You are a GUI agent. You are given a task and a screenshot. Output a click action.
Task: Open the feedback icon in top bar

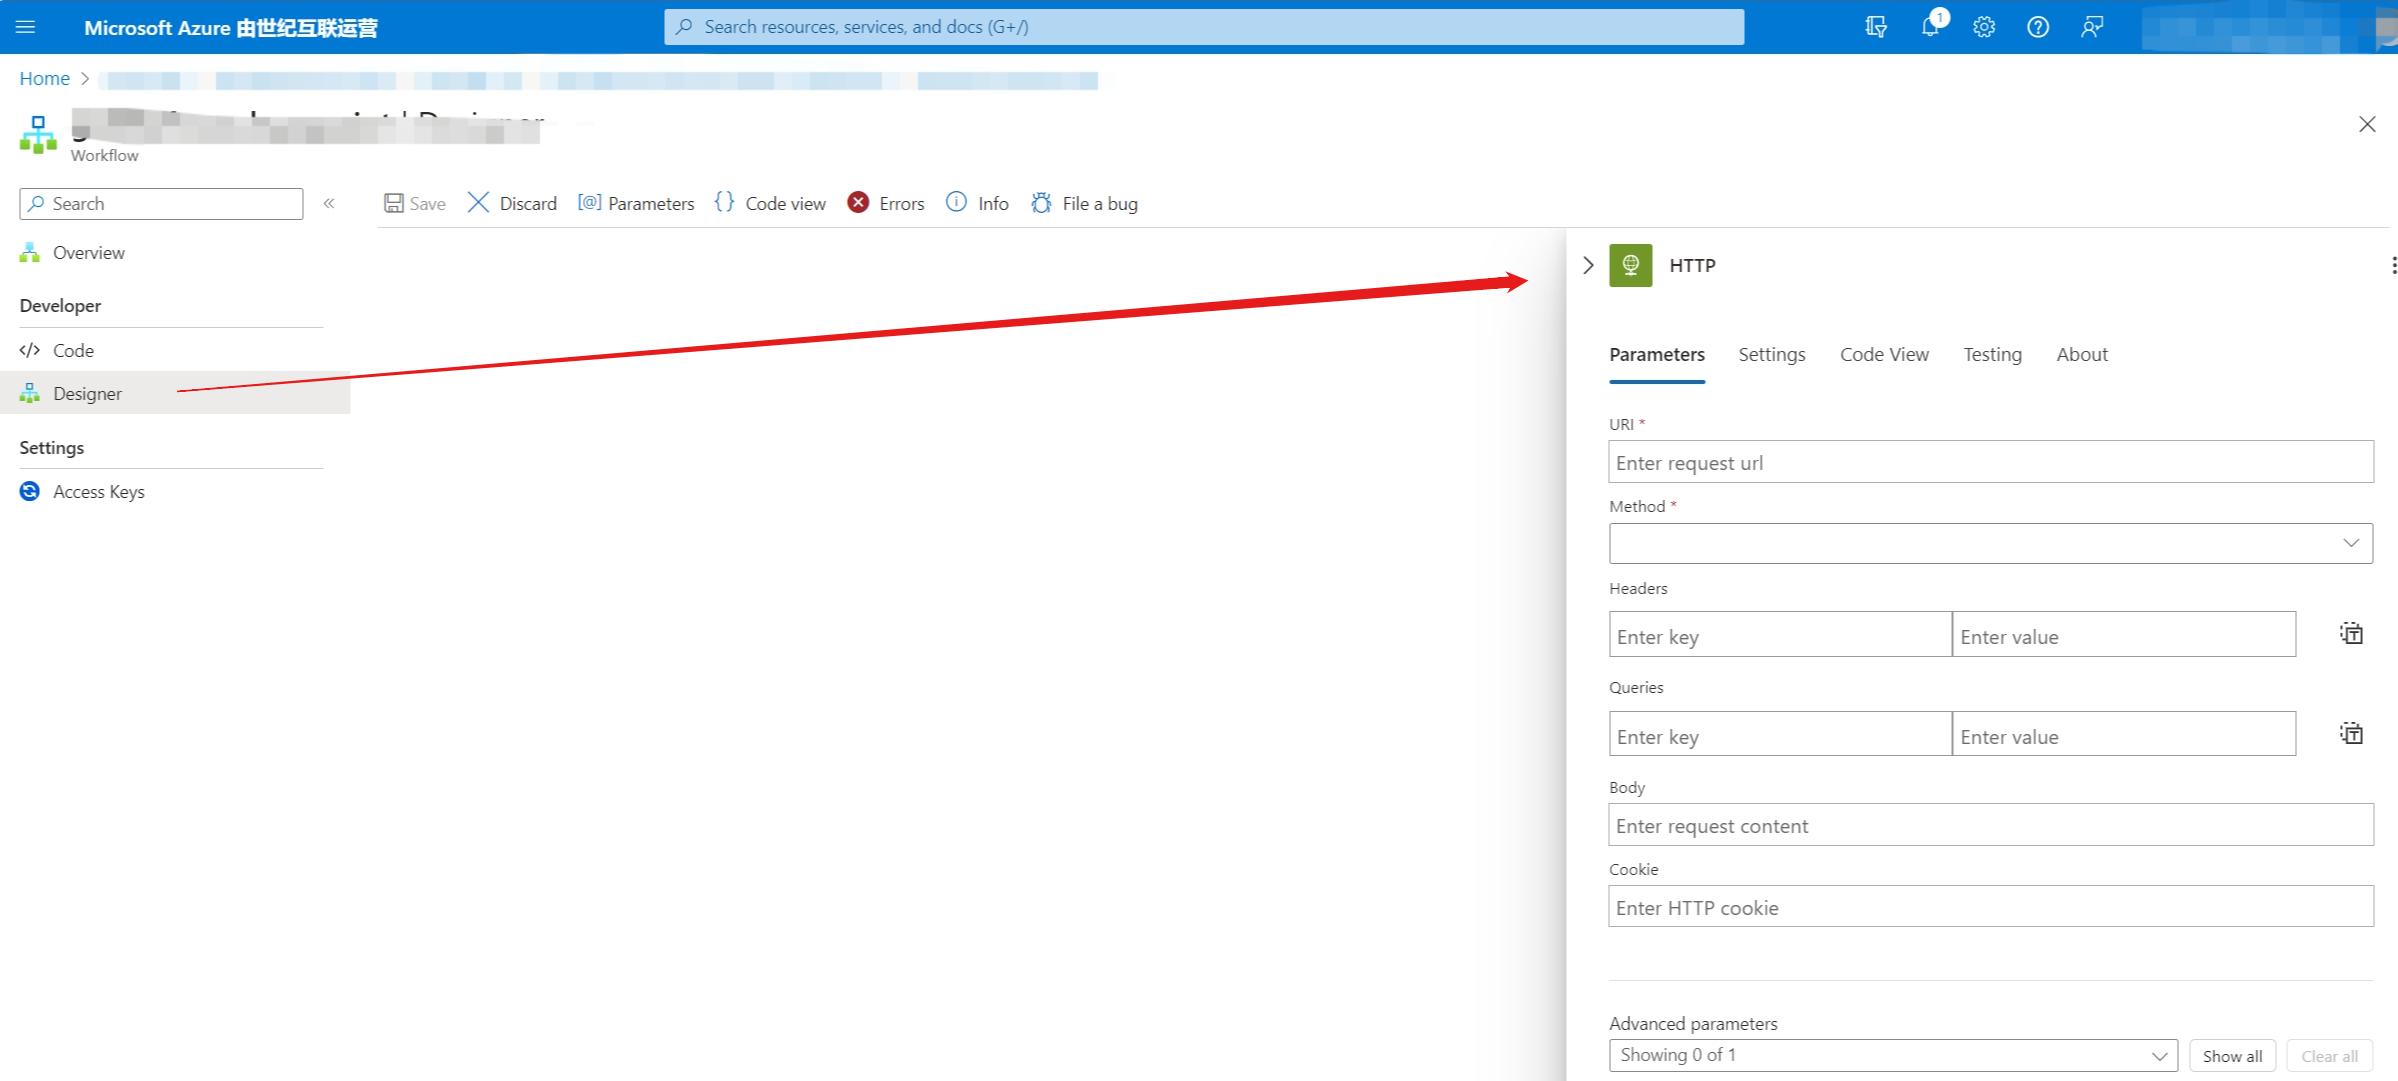[x=2092, y=27]
